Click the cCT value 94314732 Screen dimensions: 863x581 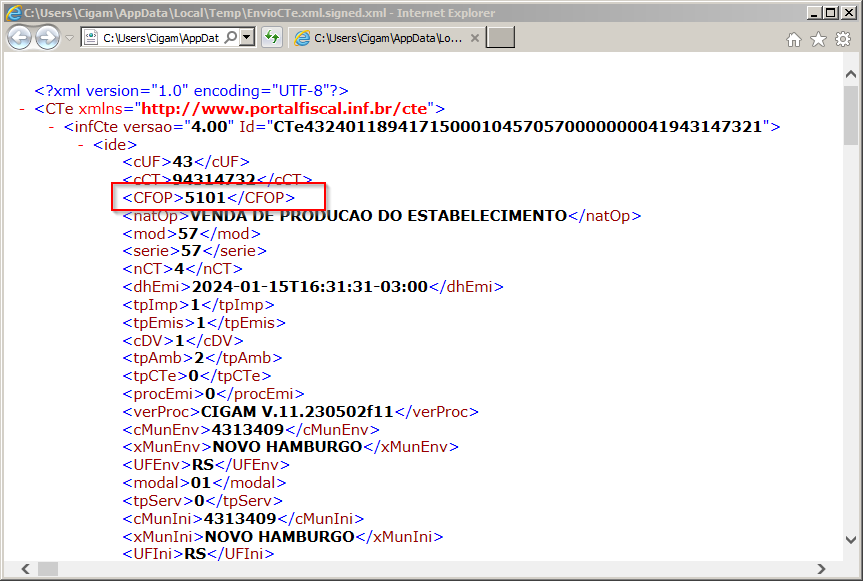tap(214, 179)
